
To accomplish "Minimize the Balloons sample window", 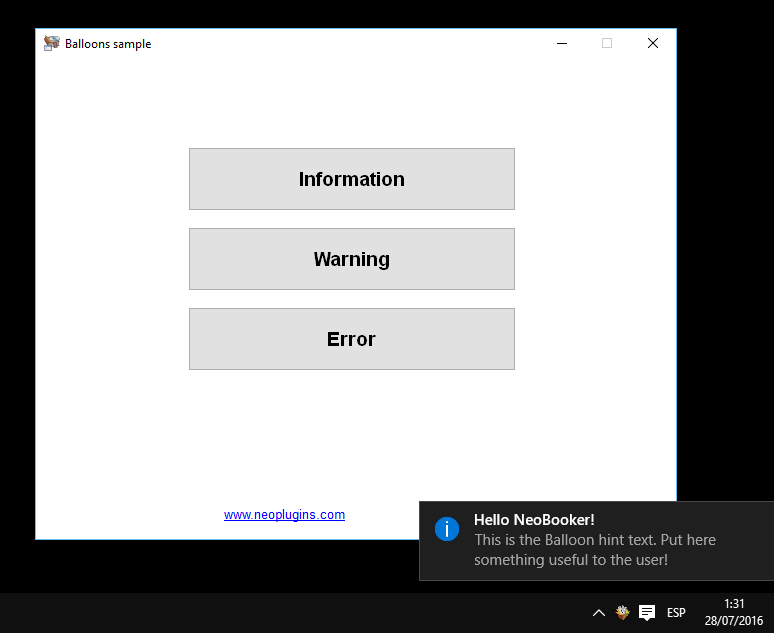I will tap(562, 43).
